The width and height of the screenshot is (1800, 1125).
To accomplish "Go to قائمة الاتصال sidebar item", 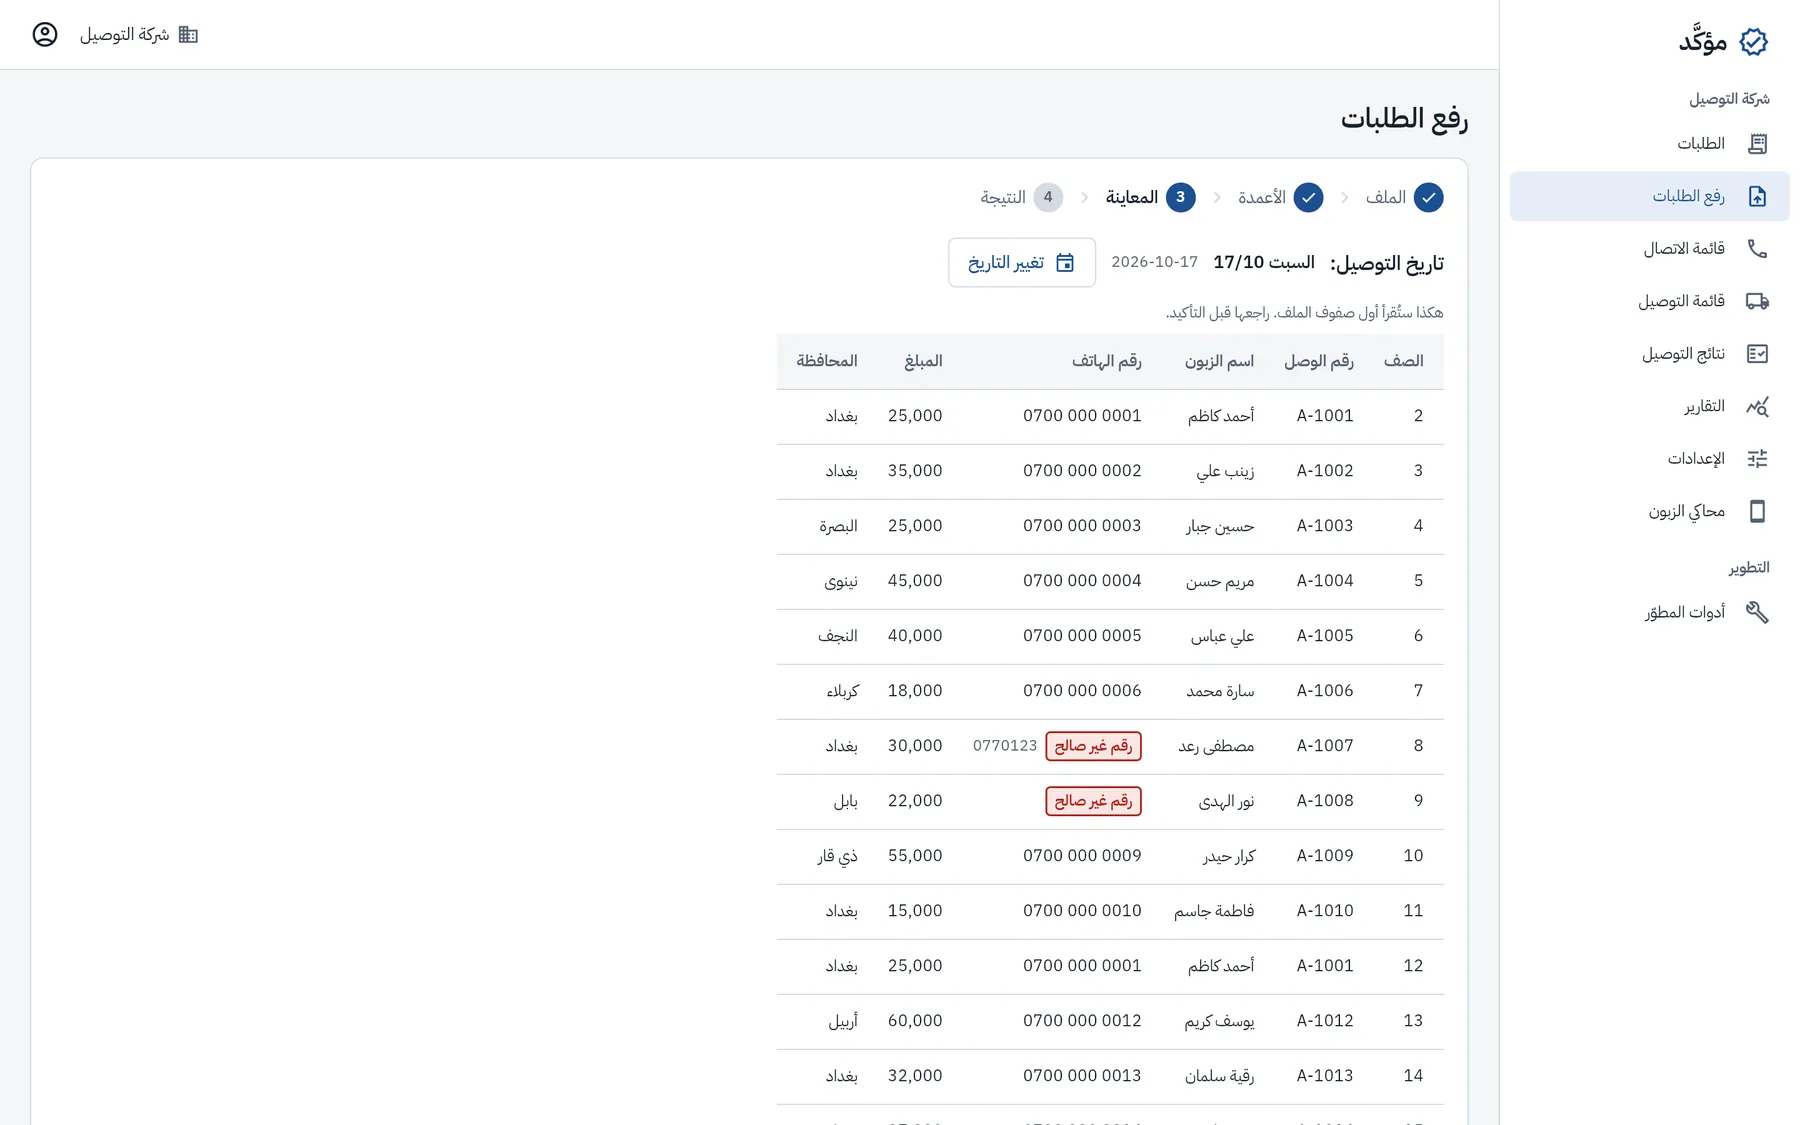I will tap(1649, 249).
